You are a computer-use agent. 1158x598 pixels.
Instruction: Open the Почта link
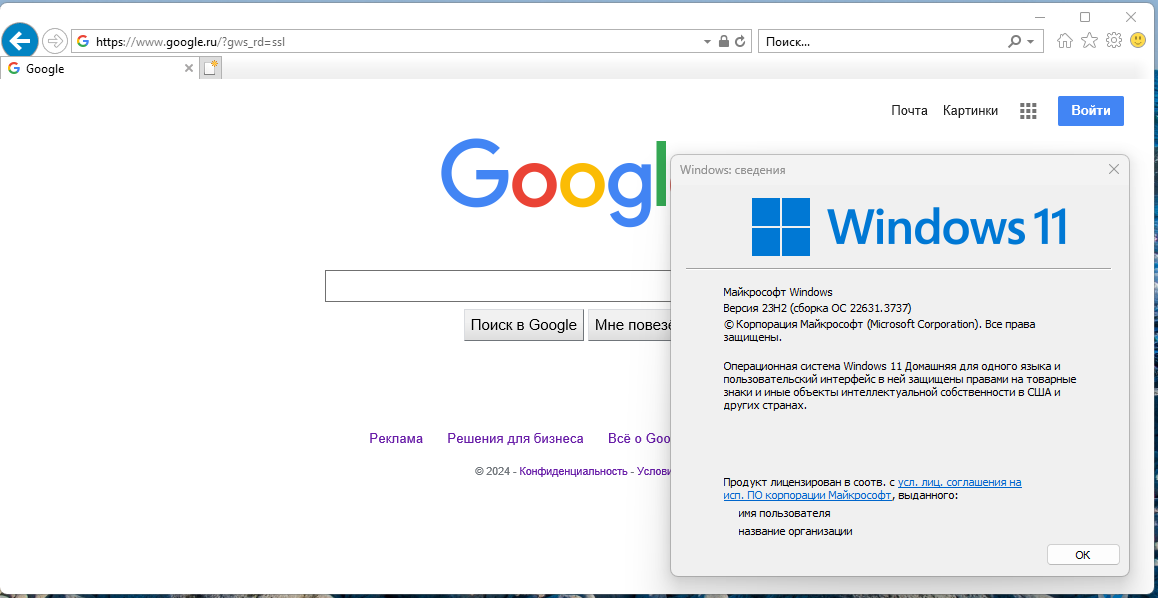tap(909, 111)
